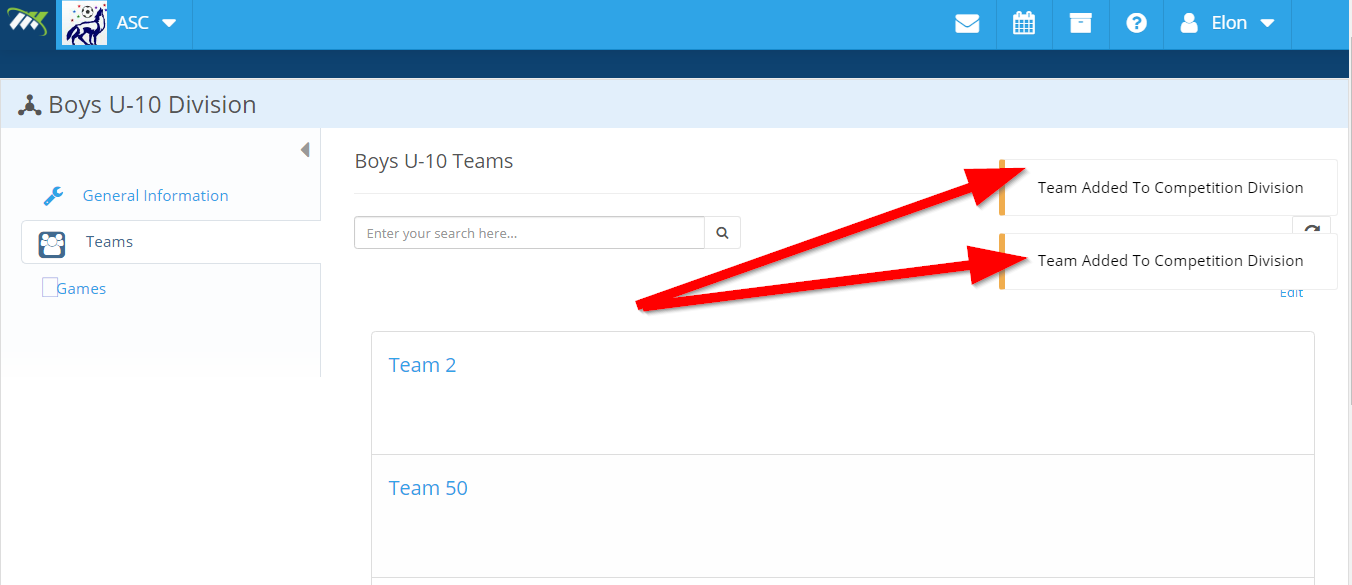Click the refresh icon button

point(1311,228)
